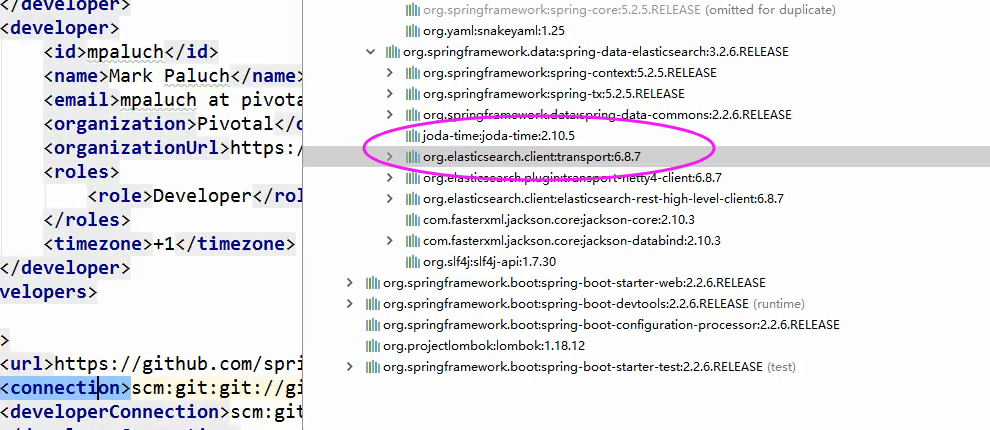The width and height of the screenshot is (990, 430).
Task: Click the library icon of spring-boot-starter-test:2.2.6.RELEASE
Action: 373,366
